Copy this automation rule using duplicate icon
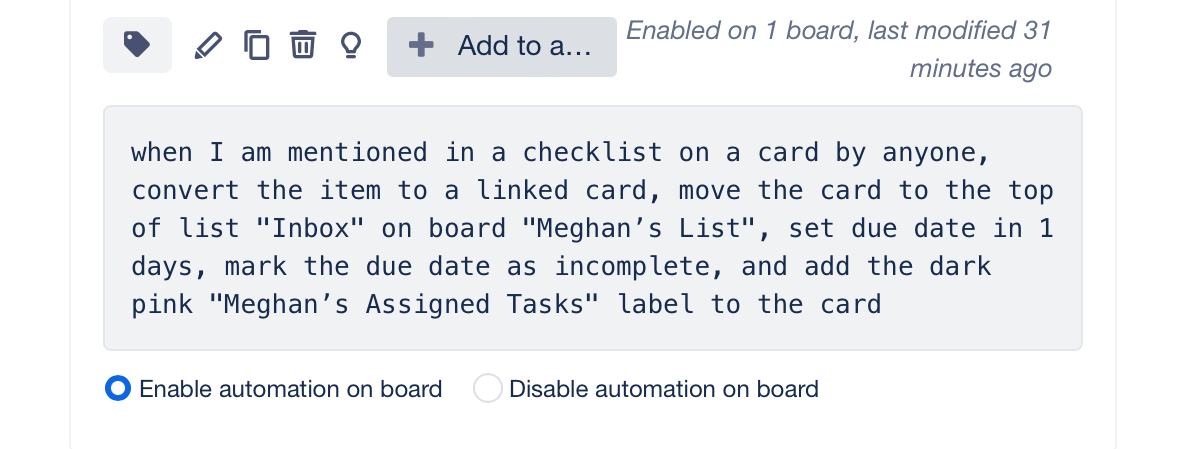 tap(257, 45)
